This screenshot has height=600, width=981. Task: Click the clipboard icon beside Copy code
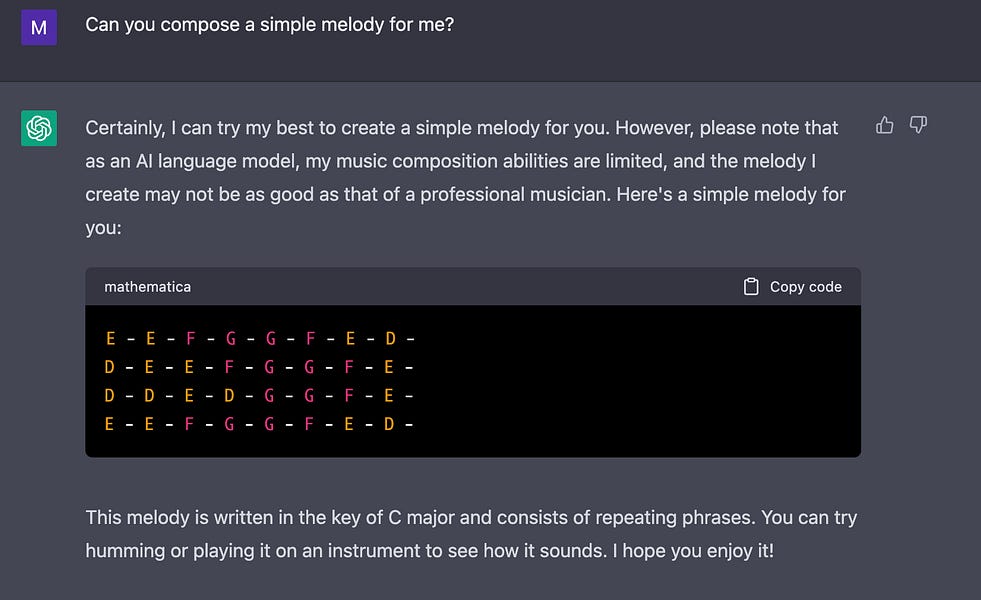(x=751, y=287)
